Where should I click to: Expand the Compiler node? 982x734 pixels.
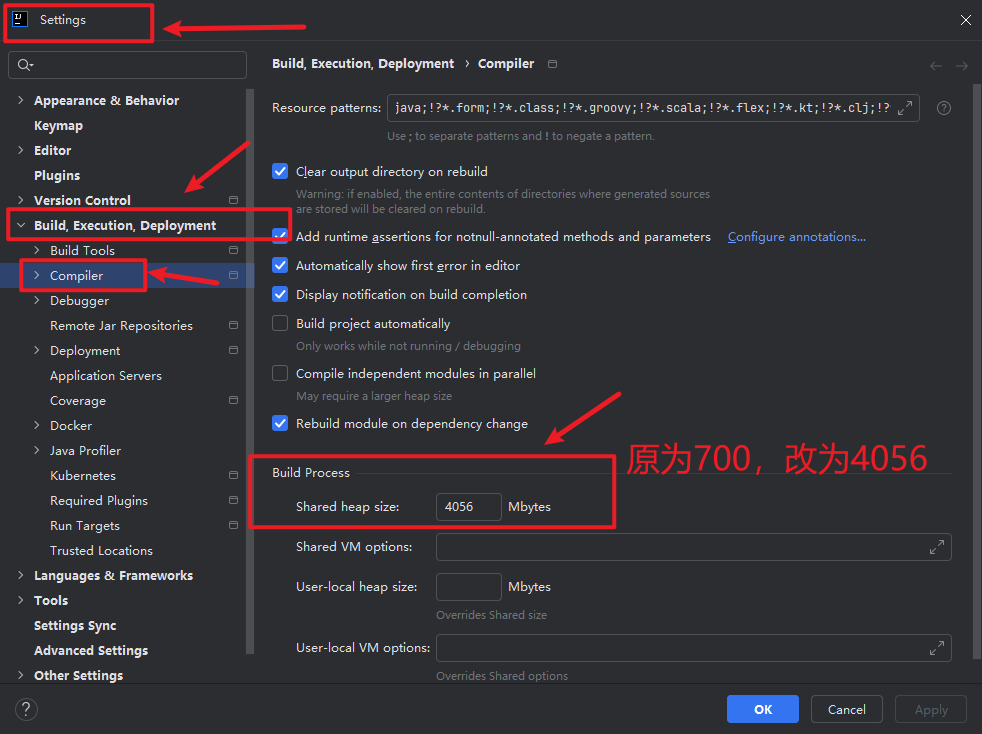click(x=36, y=275)
